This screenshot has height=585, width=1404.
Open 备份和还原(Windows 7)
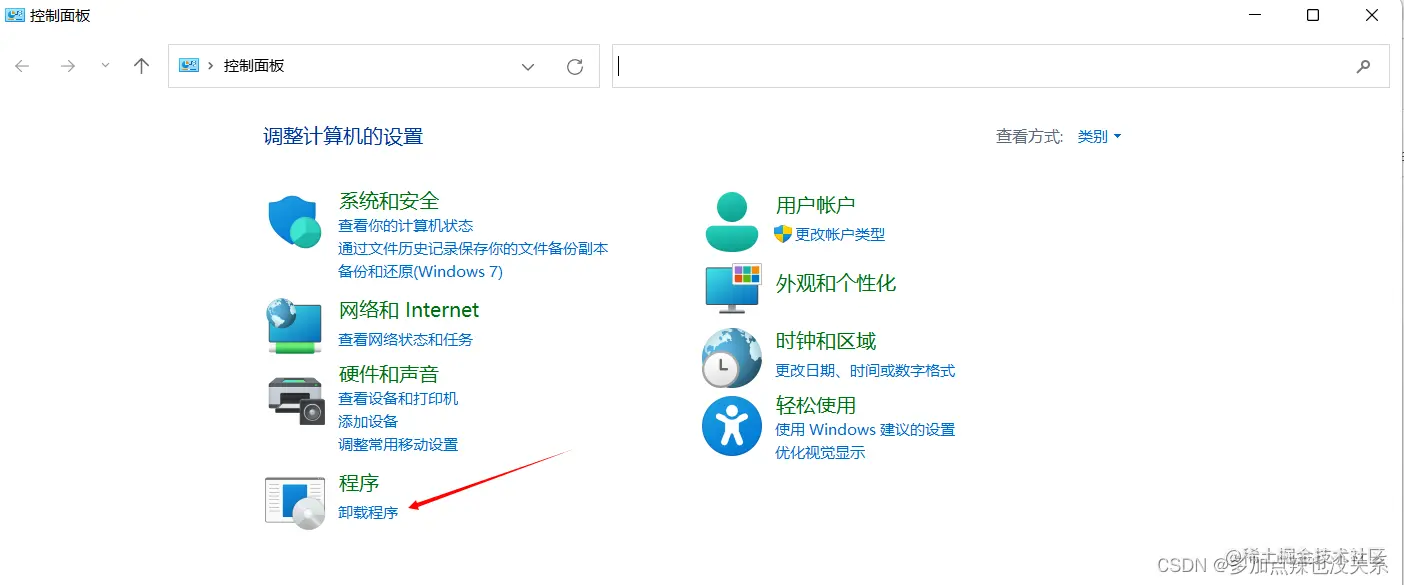420,271
